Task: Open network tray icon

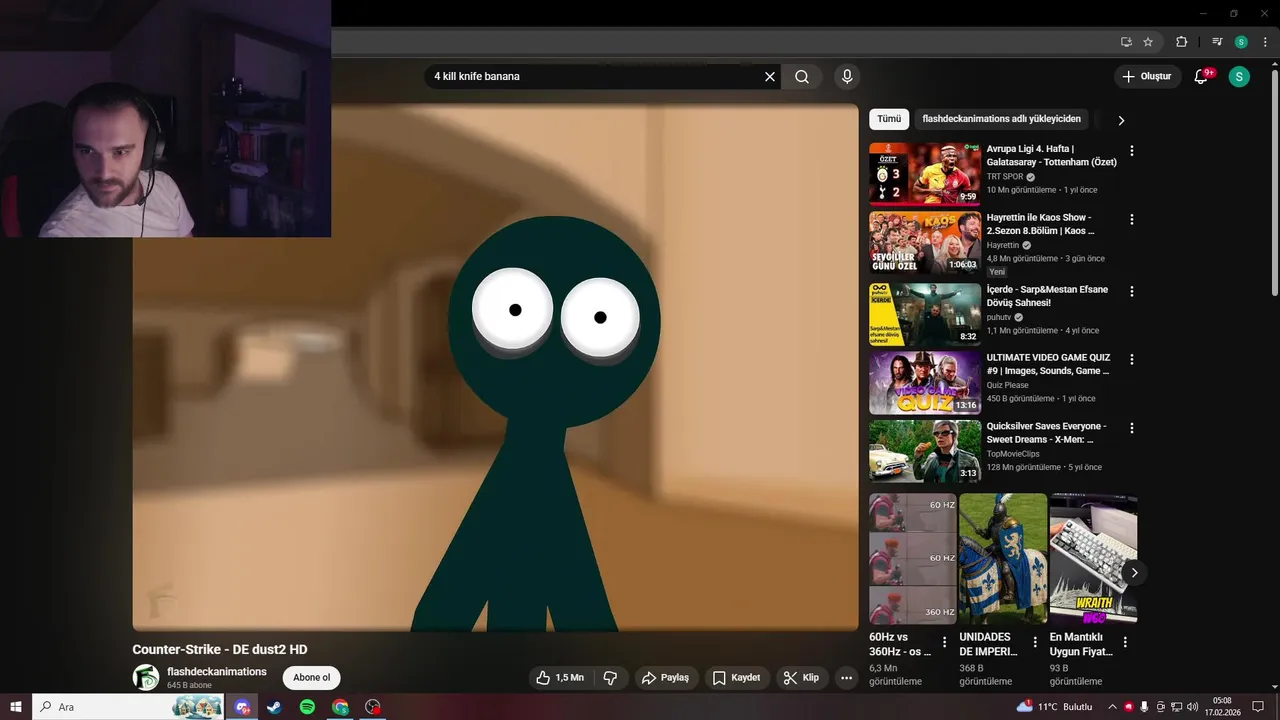Action: 1177,707
